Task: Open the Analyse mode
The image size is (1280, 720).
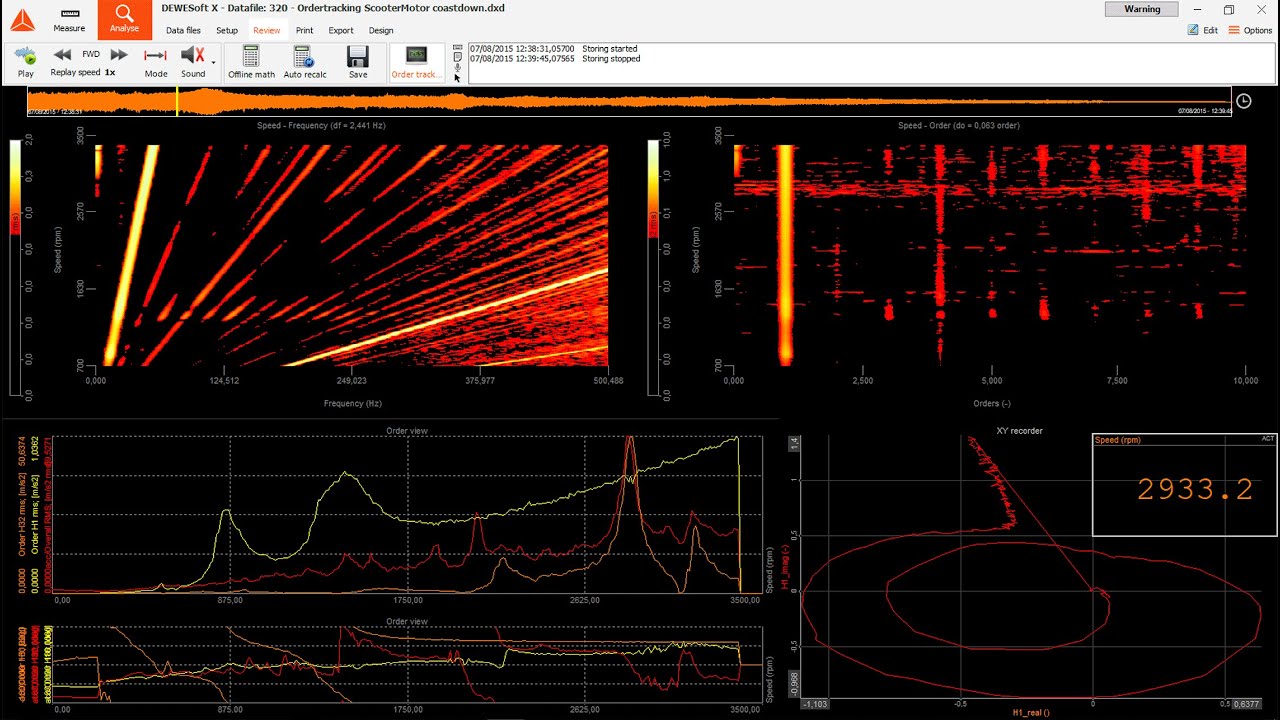Action: pyautogui.click(x=124, y=19)
